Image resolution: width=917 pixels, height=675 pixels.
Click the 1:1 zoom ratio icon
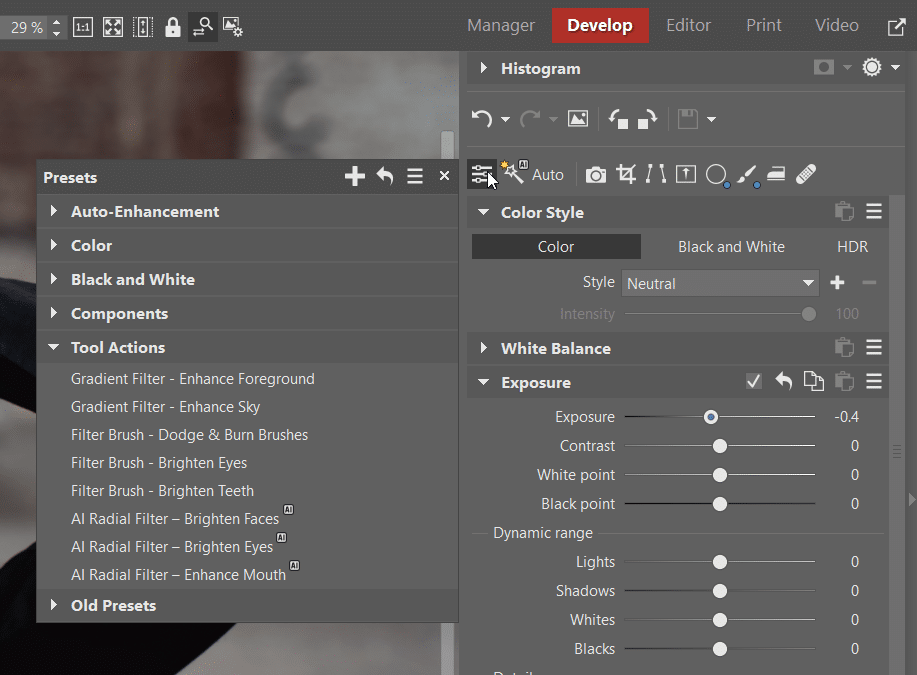[82, 26]
